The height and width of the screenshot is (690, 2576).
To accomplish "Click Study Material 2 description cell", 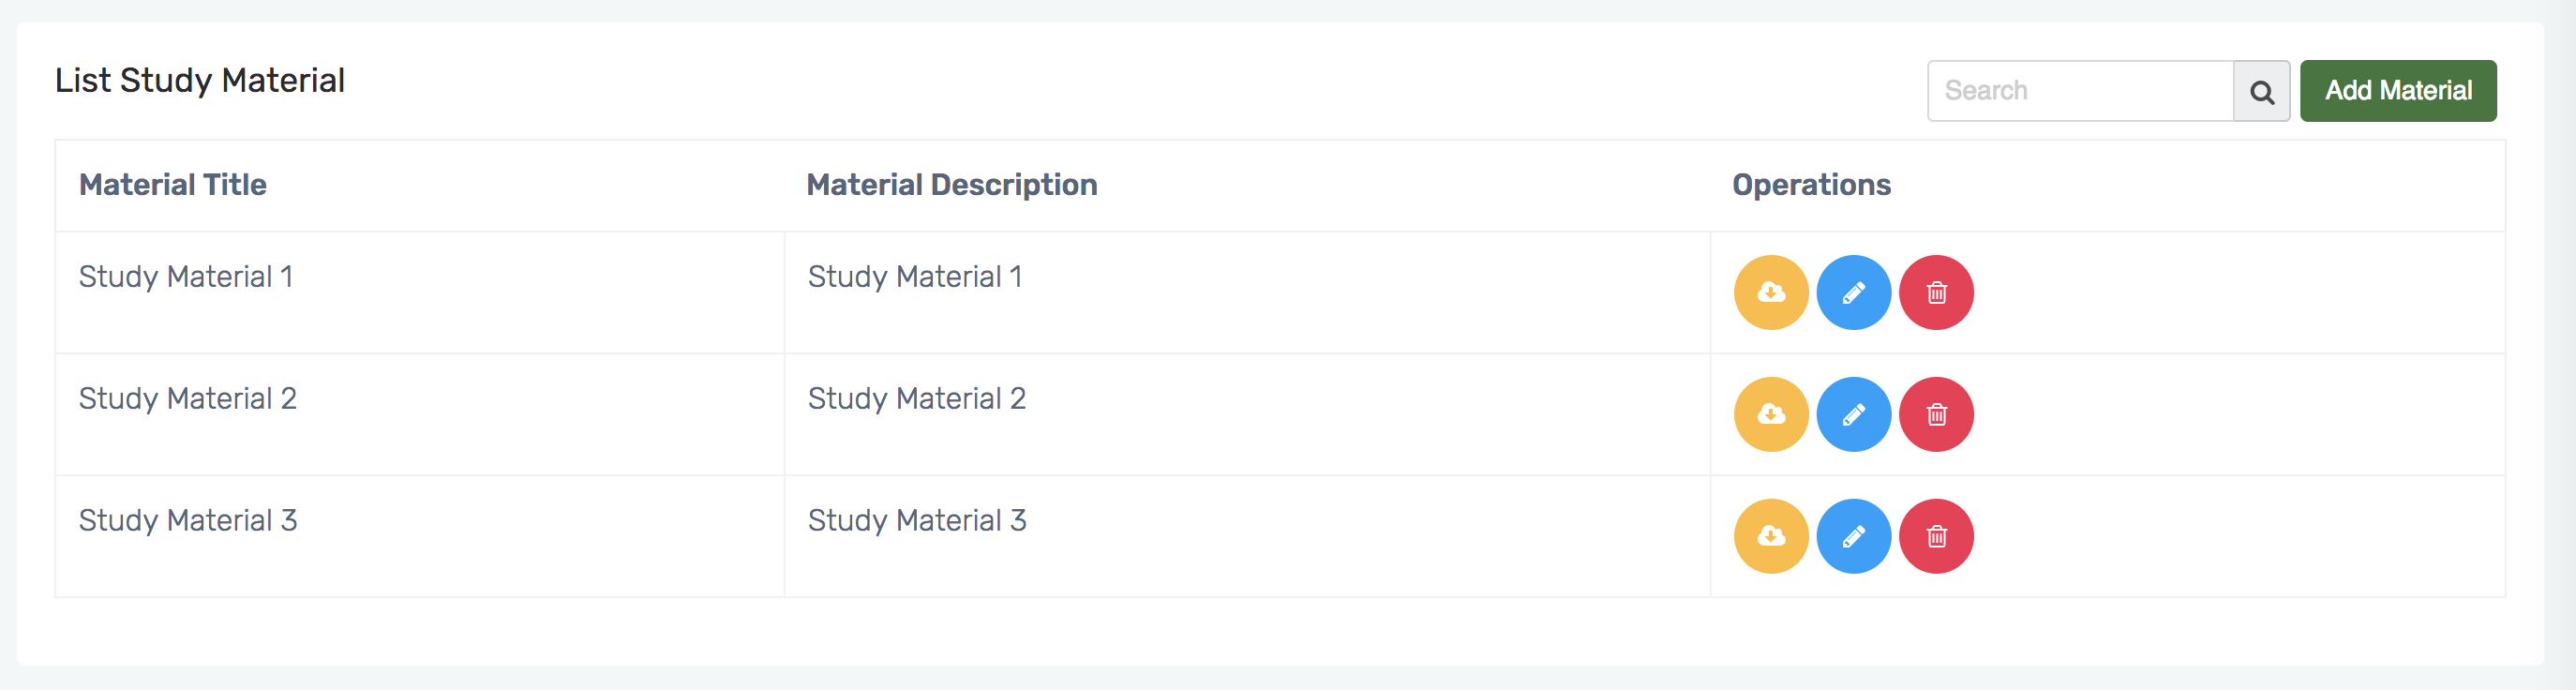I will [x=916, y=399].
